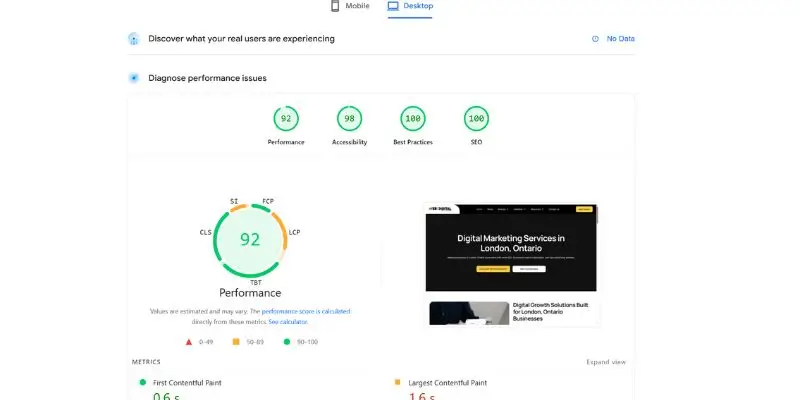
Task: Click the SEO label under the gauge
Action: click(476, 142)
